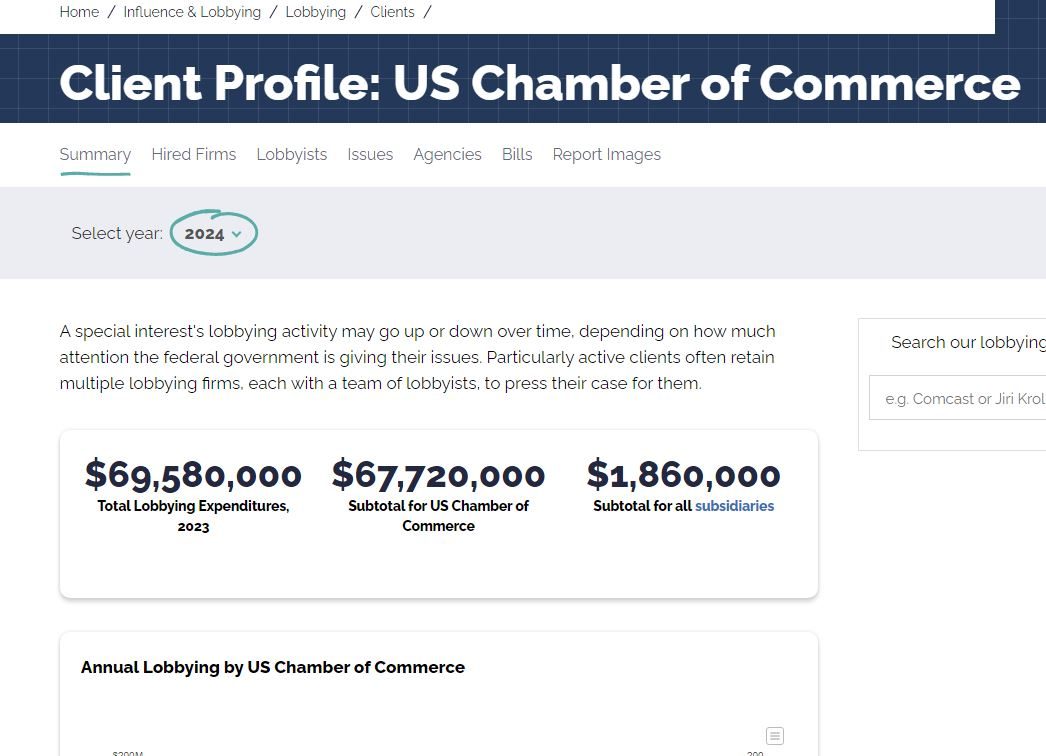Open the chart context menu icon
Image resolution: width=1046 pixels, height=756 pixels.
click(x=775, y=736)
